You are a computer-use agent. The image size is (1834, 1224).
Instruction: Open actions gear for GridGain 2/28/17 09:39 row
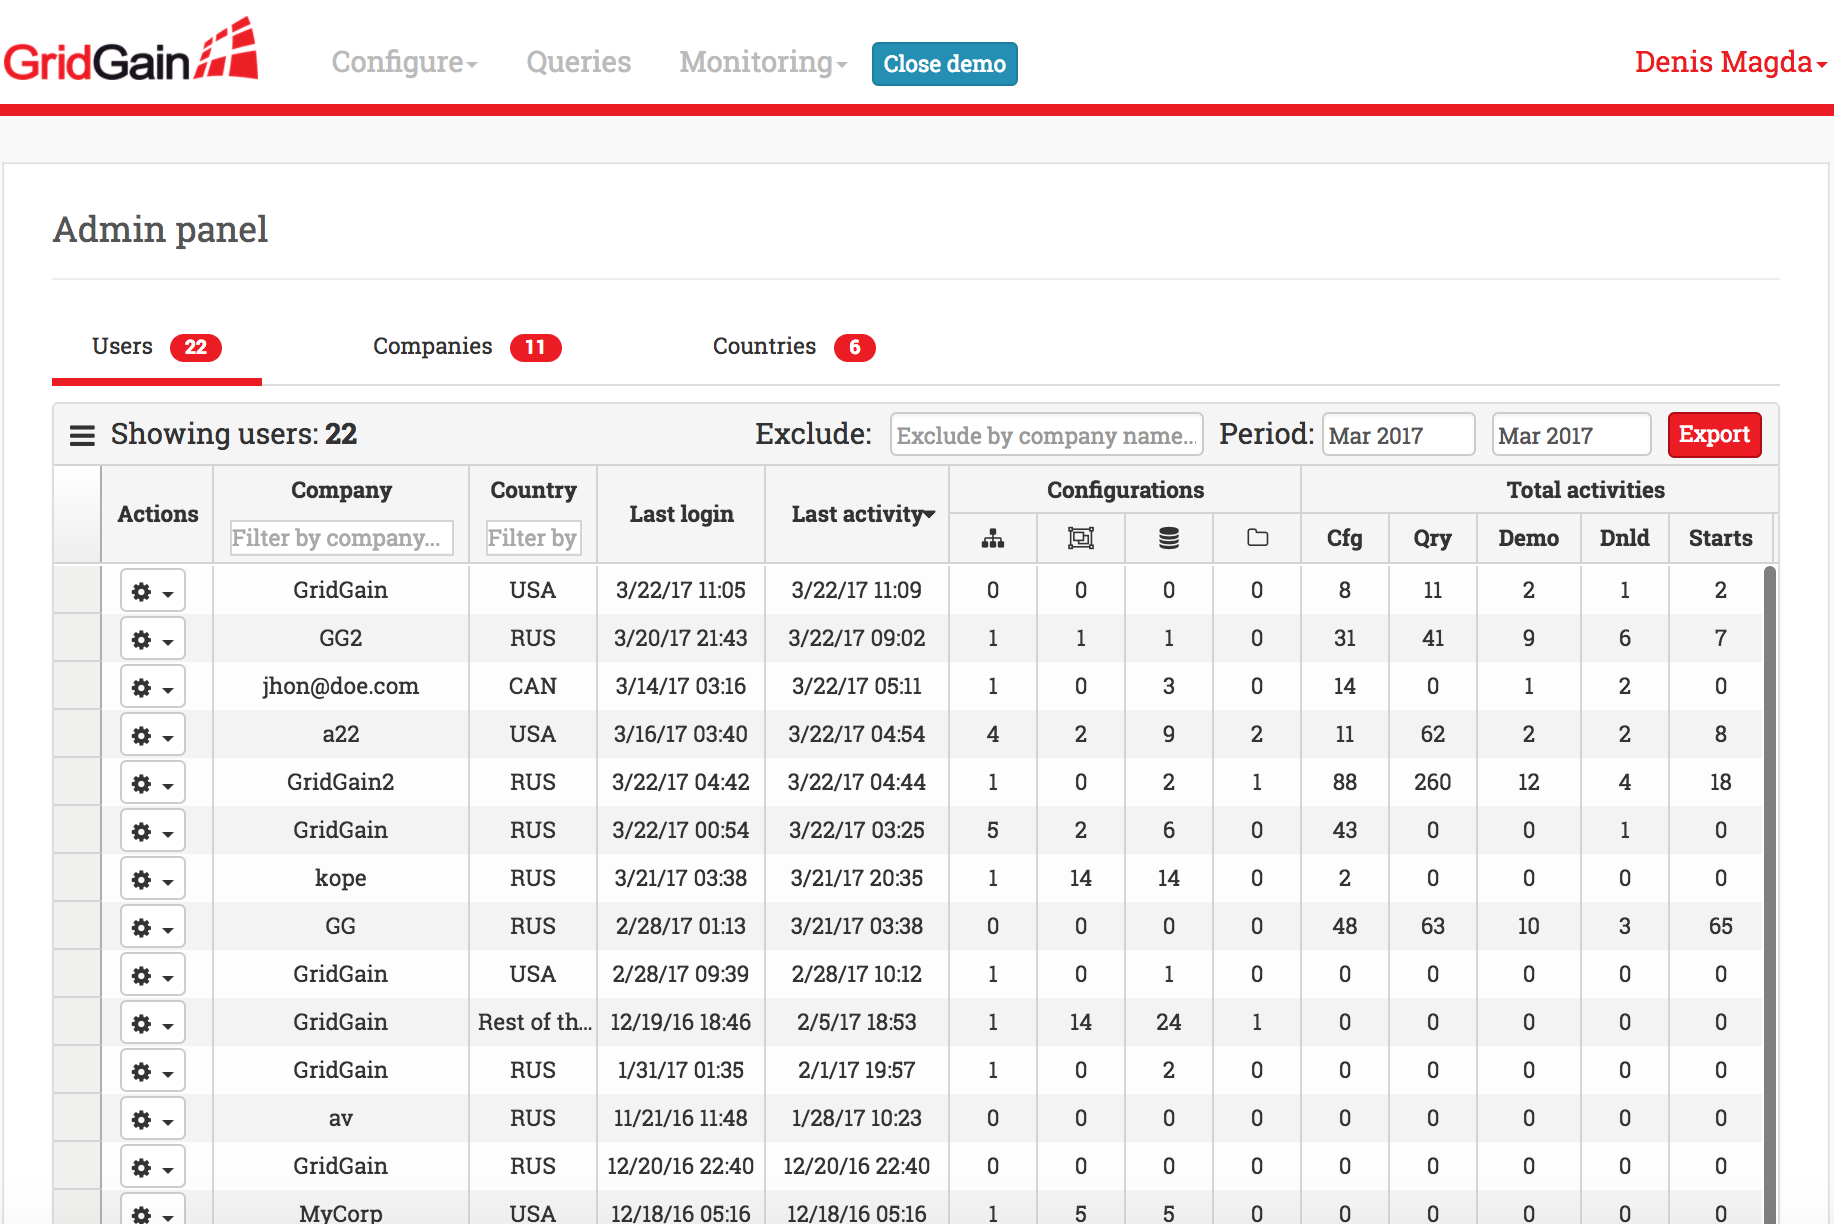[153, 975]
